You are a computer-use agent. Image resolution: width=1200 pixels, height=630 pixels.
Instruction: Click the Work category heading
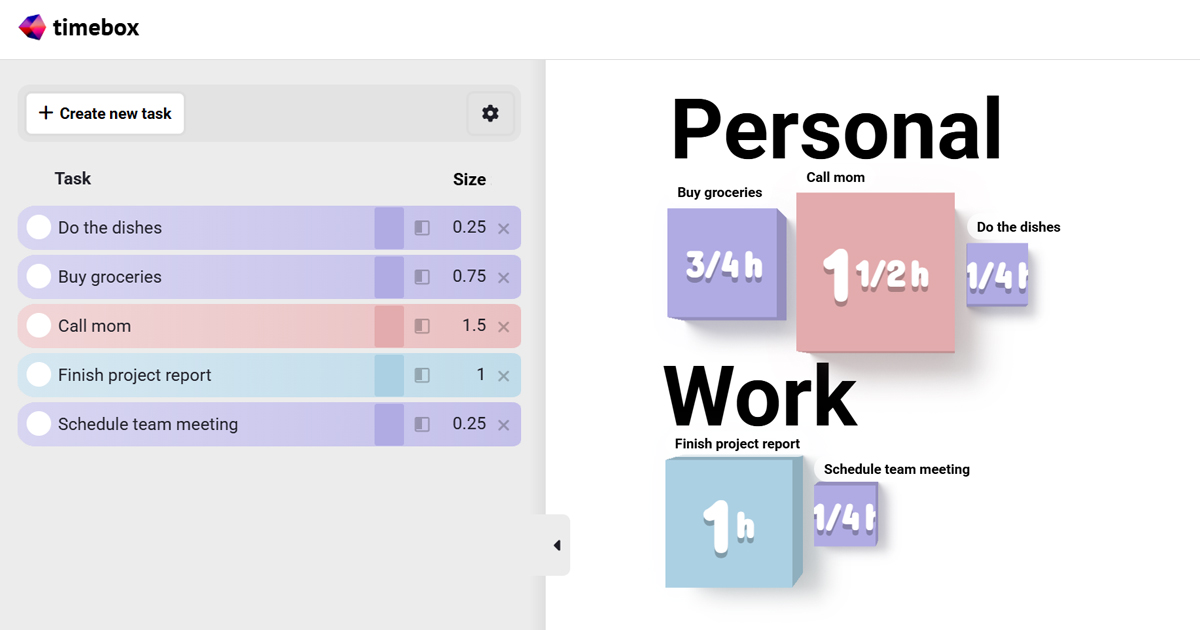761,396
